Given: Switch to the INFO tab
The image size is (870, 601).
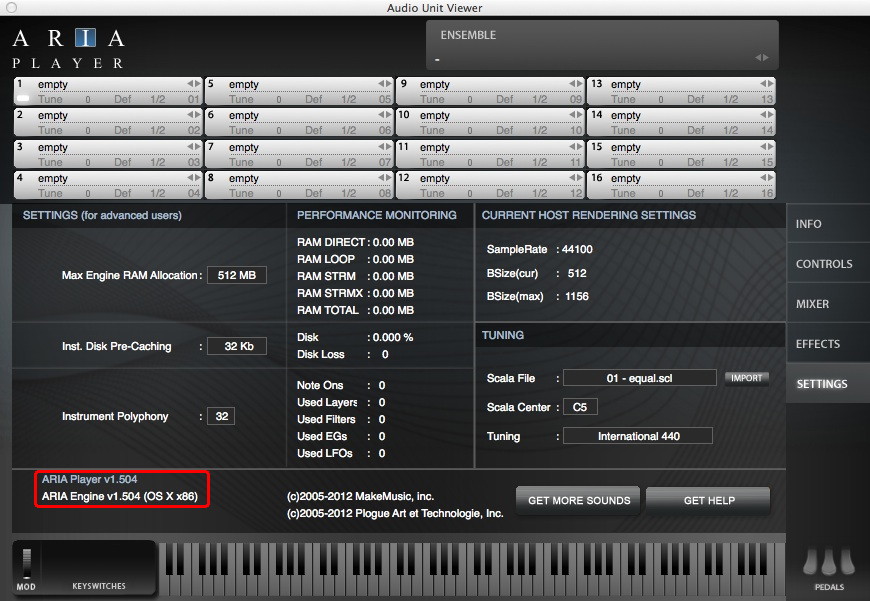Looking at the screenshot, I should tap(808, 224).
